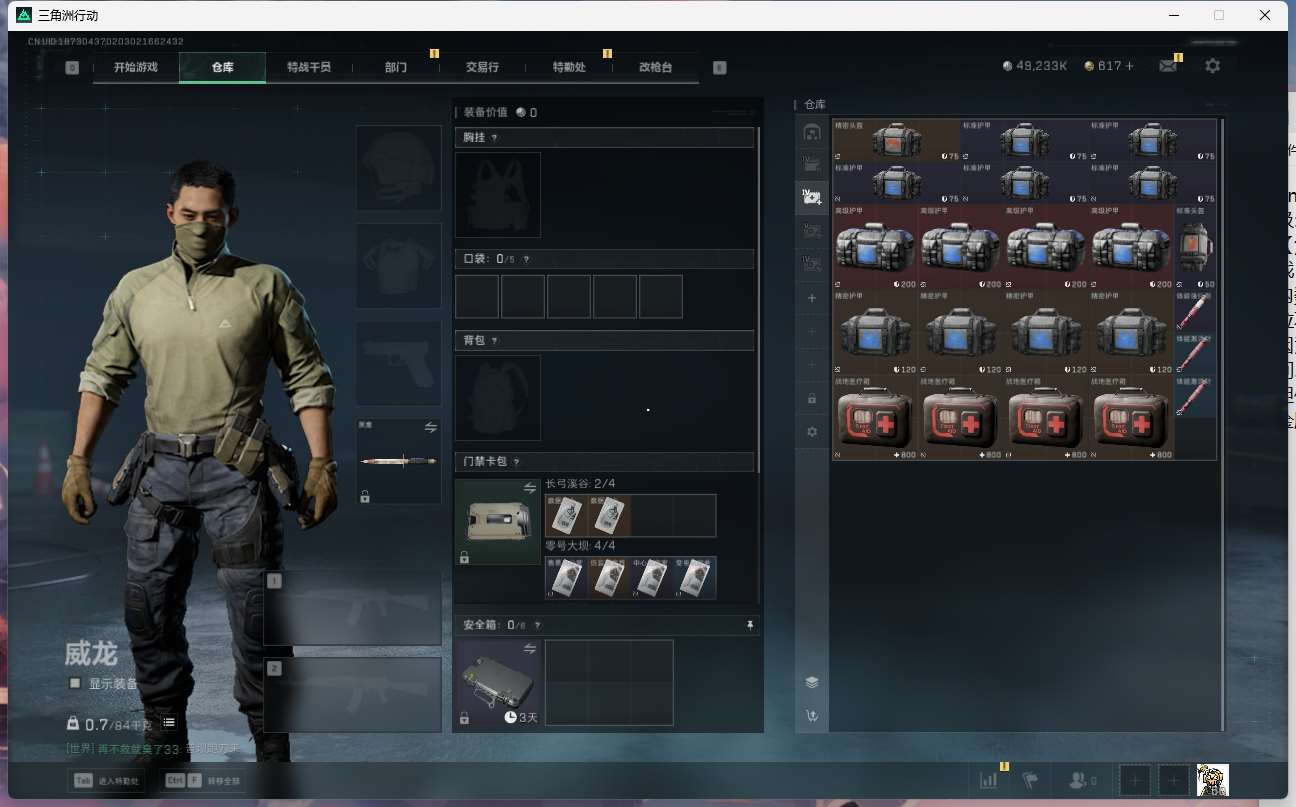
Task: Click the stats bar chart icon
Action: (988, 780)
